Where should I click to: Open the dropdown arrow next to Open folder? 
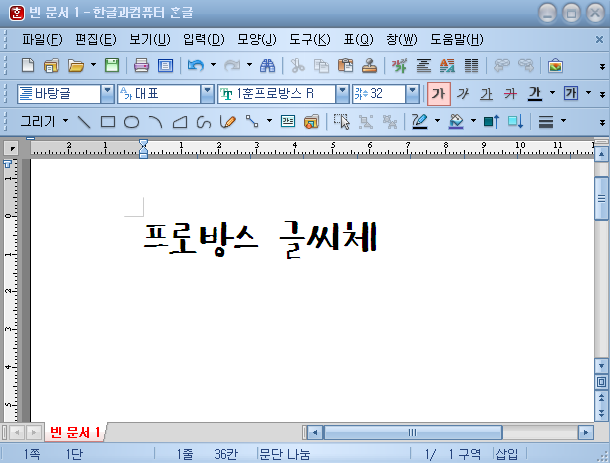tap(93, 65)
